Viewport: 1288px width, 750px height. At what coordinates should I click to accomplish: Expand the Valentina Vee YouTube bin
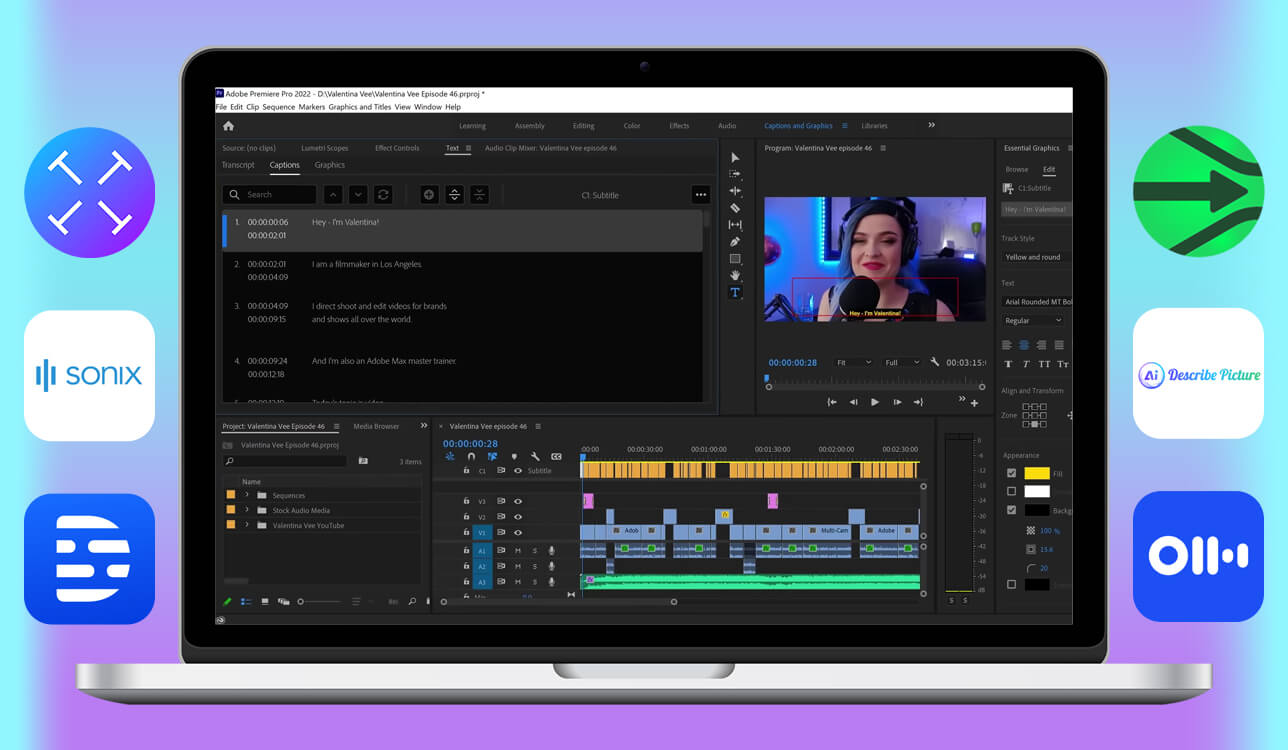247,525
